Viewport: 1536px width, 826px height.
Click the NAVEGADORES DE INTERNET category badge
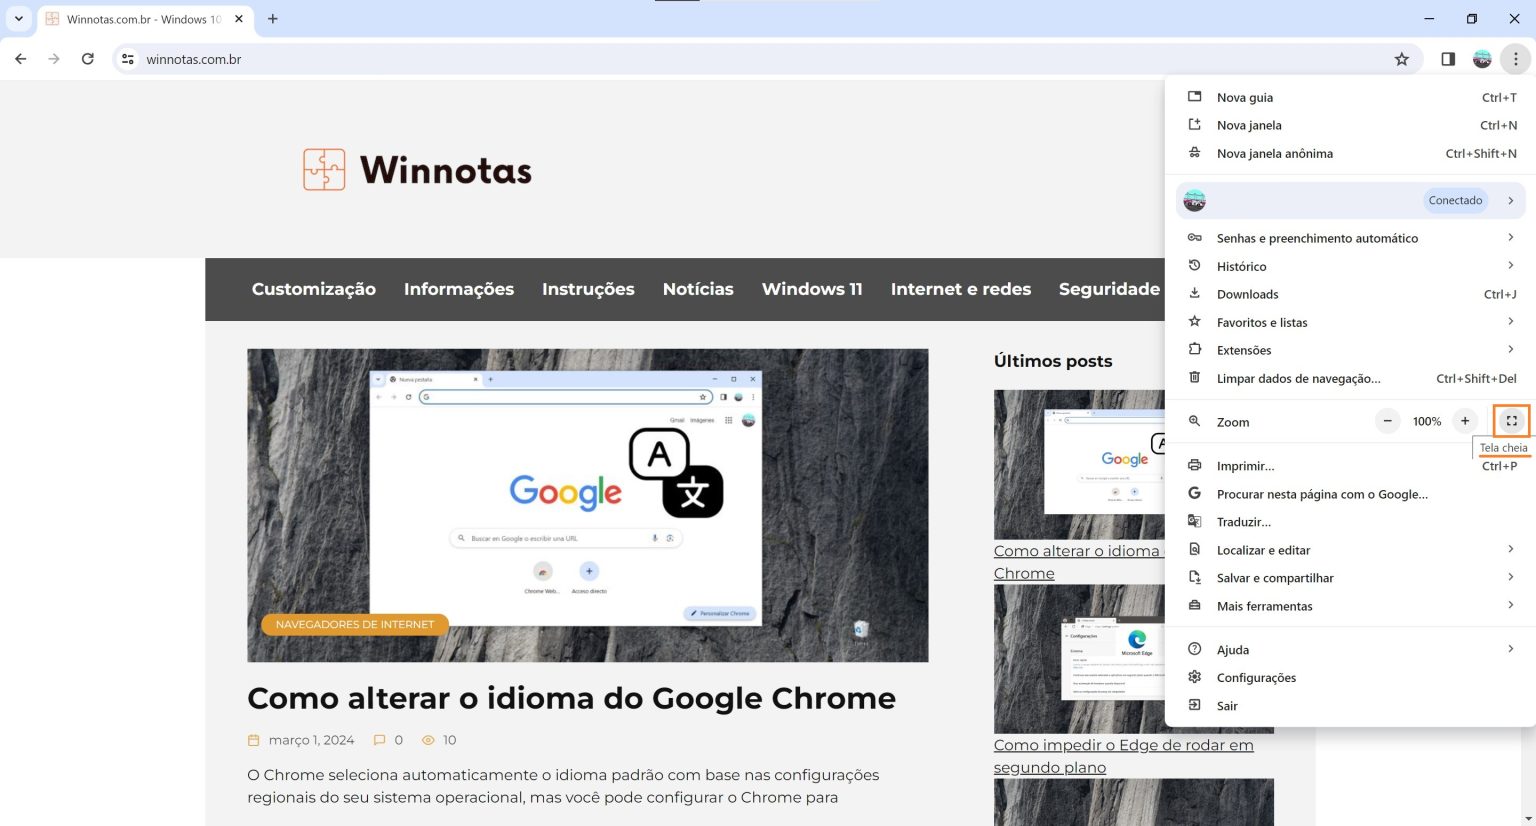[x=354, y=624]
